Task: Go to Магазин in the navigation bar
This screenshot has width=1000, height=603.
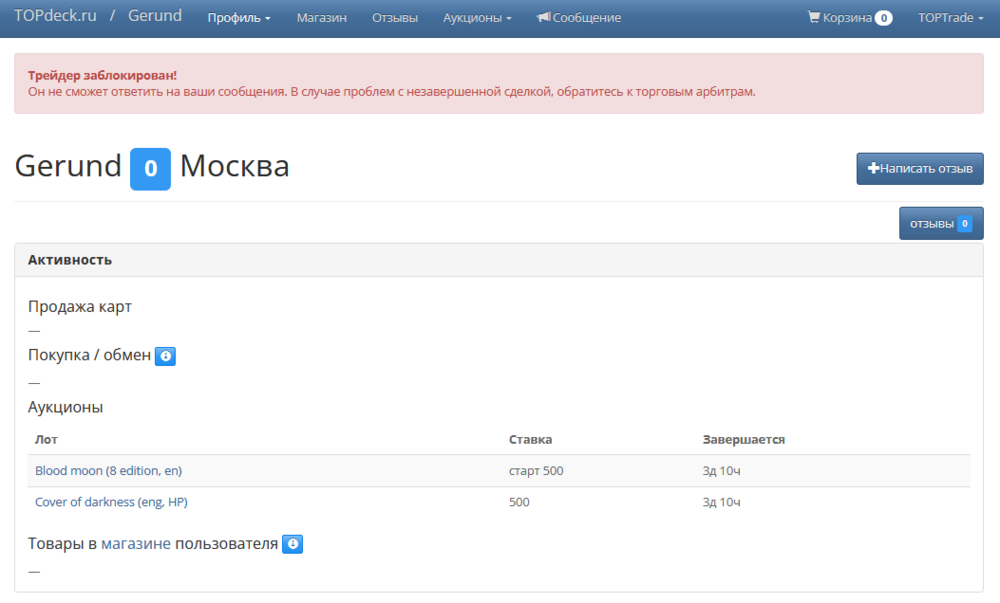Action: pos(321,18)
